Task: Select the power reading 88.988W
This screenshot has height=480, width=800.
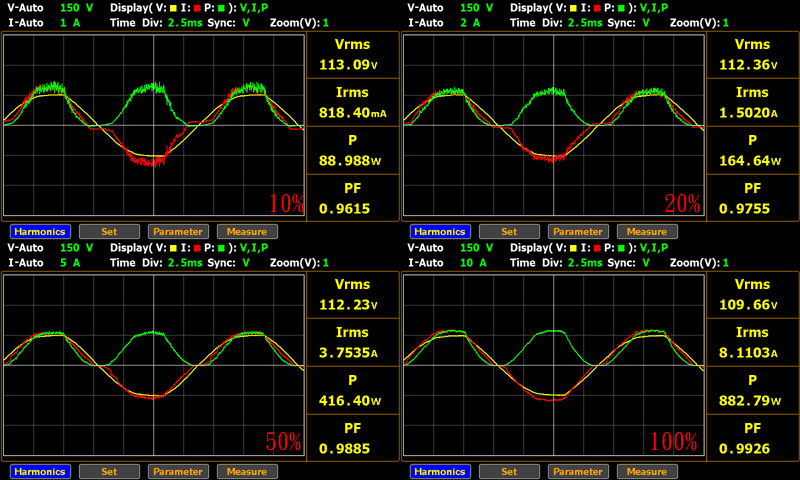Action: [x=350, y=161]
